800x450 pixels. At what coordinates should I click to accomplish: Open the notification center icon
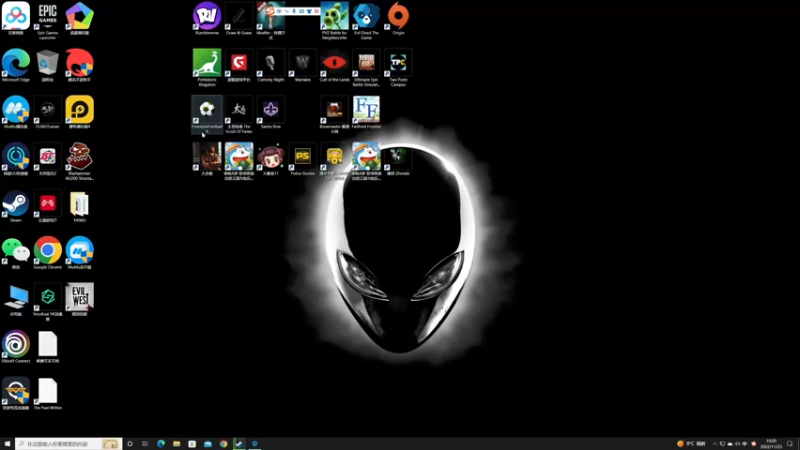click(x=790, y=444)
